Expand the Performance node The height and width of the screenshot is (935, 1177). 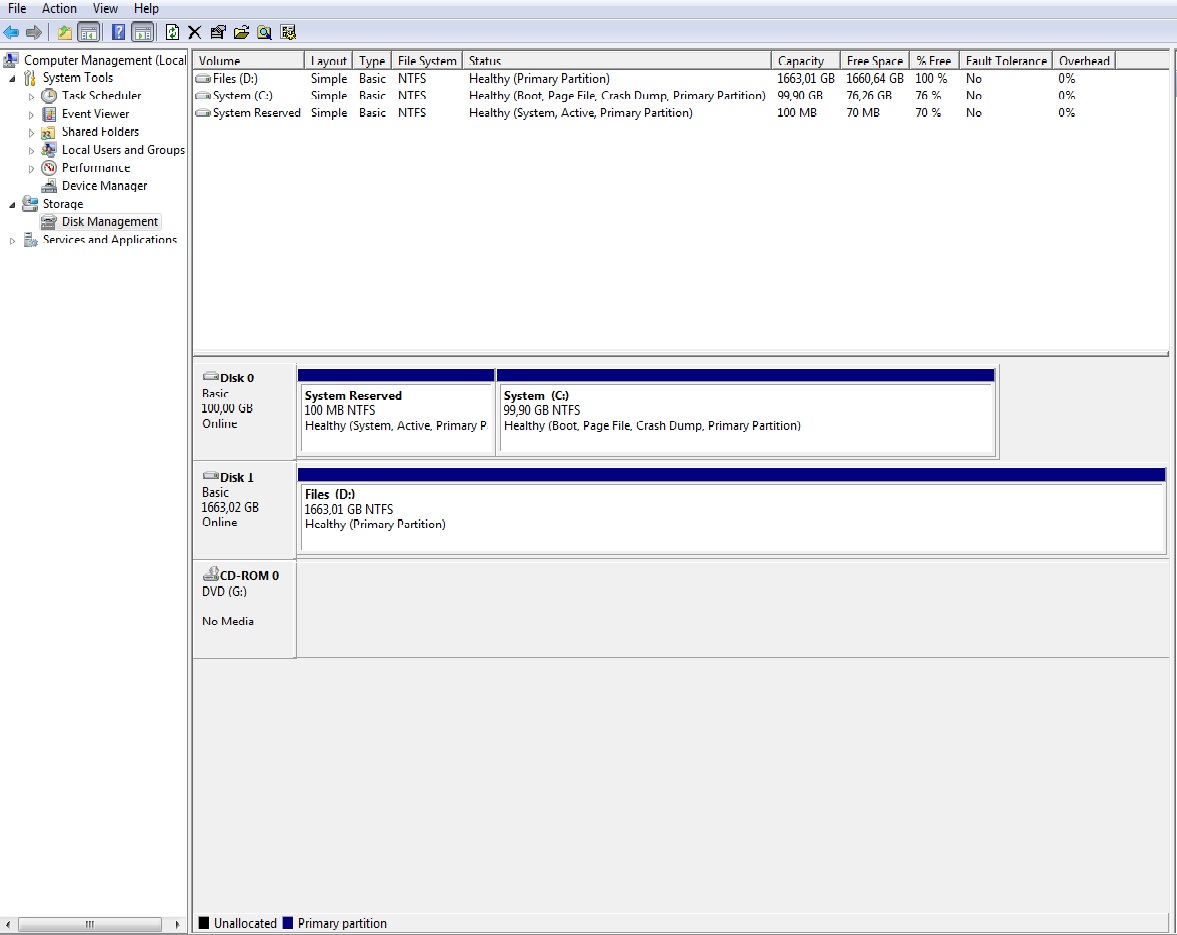31,169
